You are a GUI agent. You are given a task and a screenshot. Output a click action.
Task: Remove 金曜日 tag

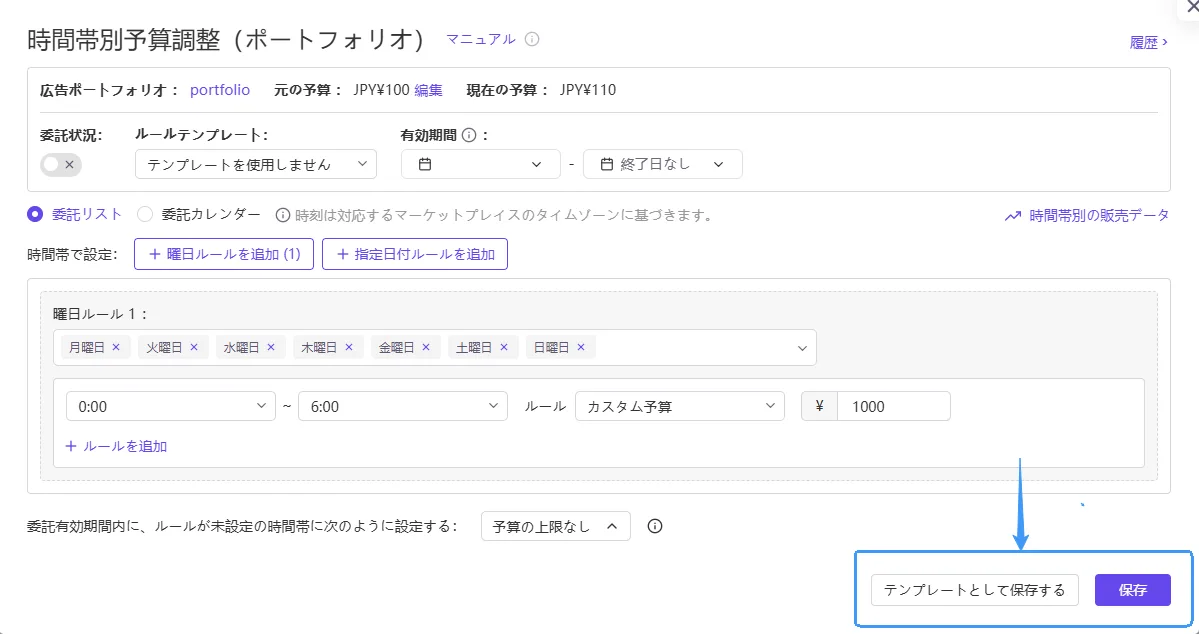426,347
